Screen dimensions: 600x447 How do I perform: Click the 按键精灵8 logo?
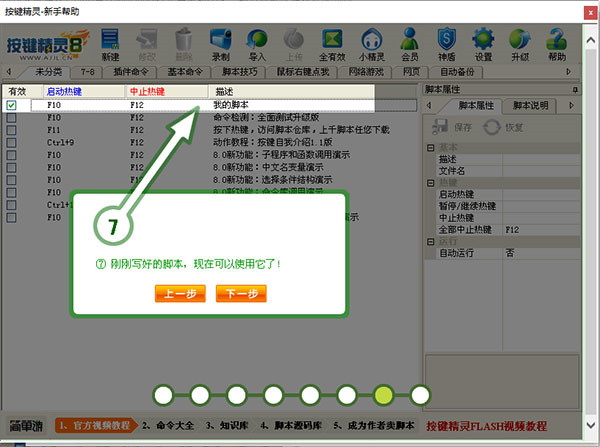pyautogui.click(x=47, y=46)
